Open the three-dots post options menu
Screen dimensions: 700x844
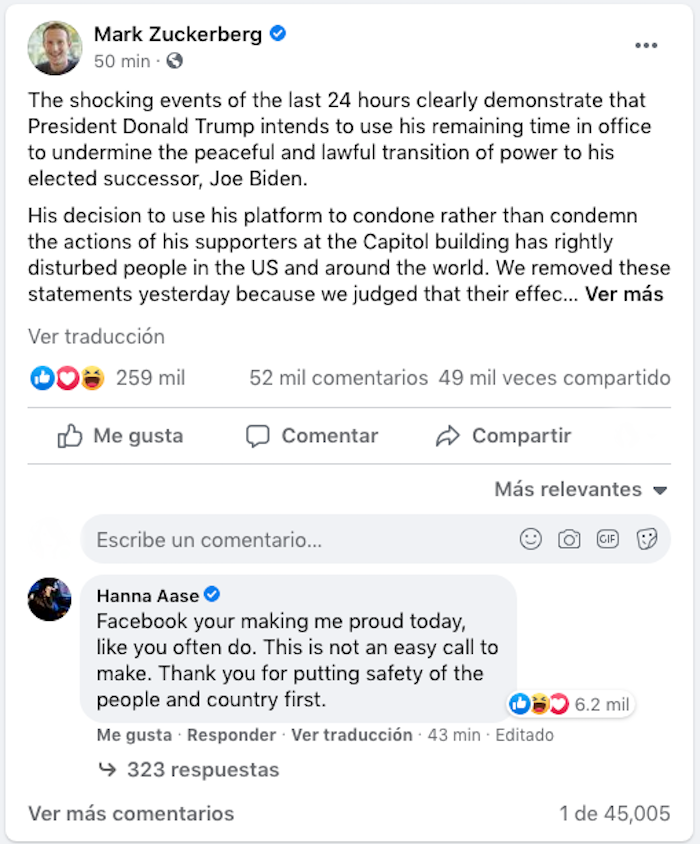[x=646, y=46]
